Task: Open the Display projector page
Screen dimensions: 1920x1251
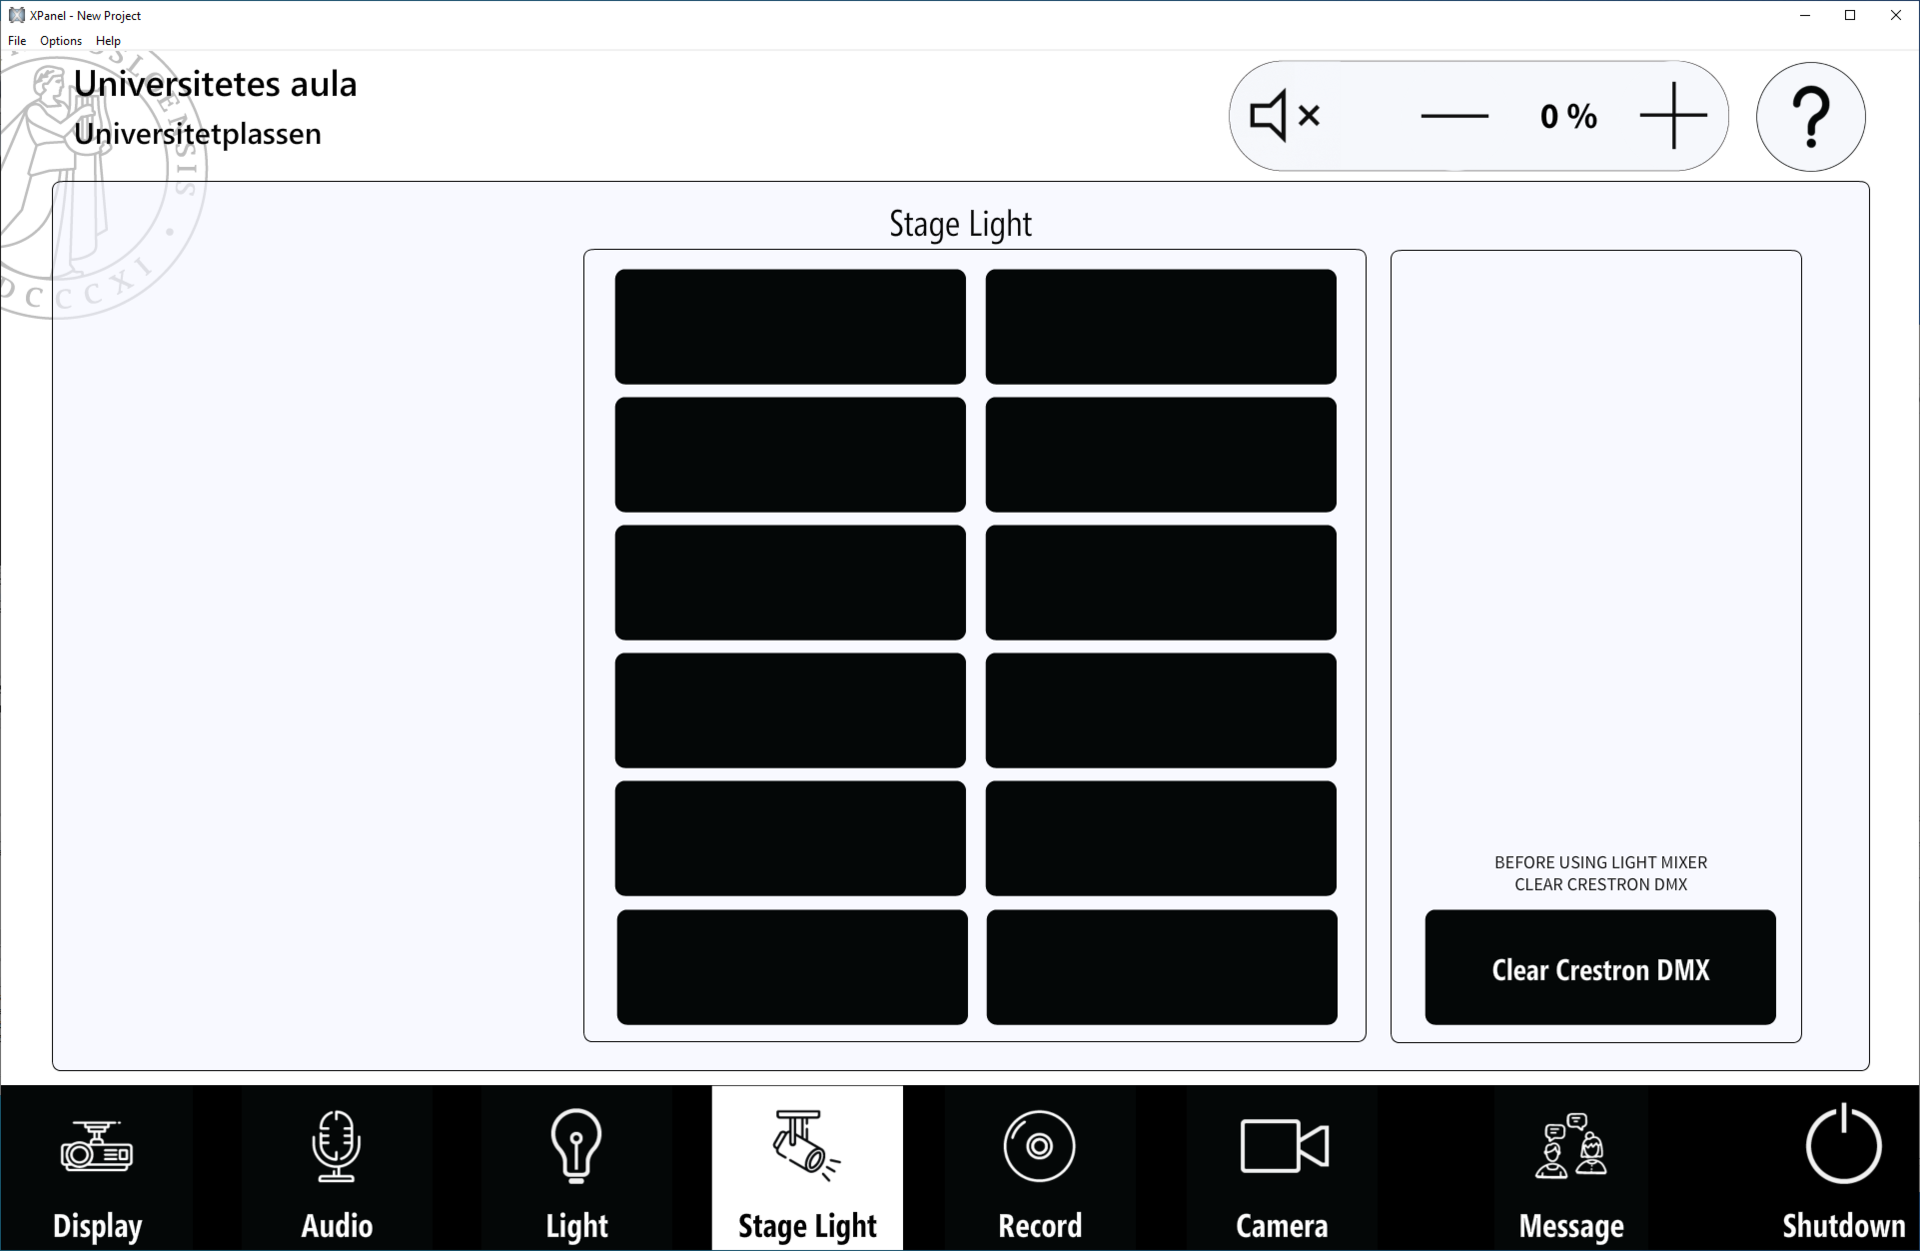Action: point(97,1168)
